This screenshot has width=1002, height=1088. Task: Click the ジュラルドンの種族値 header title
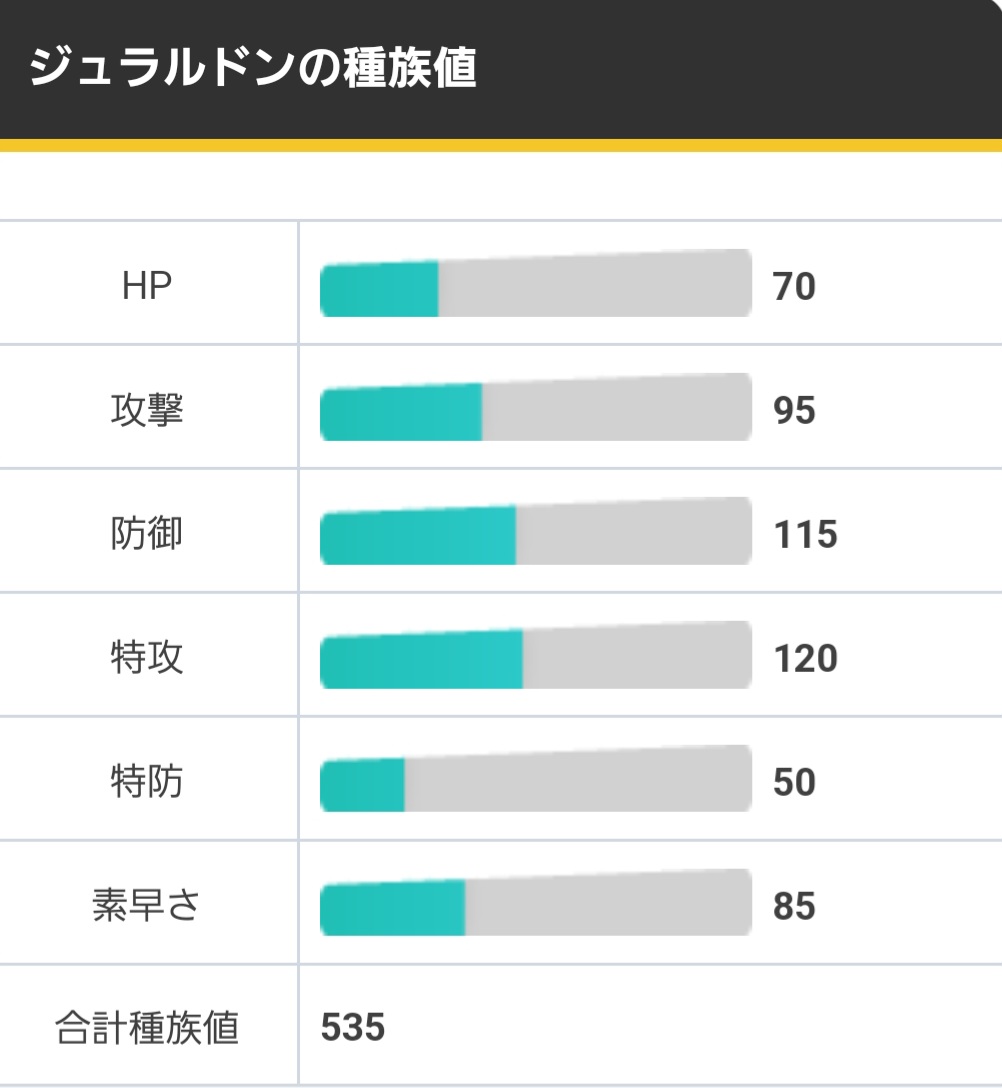point(253,68)
